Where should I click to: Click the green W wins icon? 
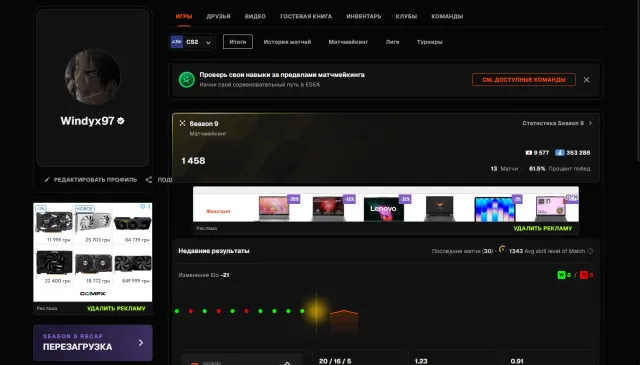pyautogui.click(x=561, y=275)
